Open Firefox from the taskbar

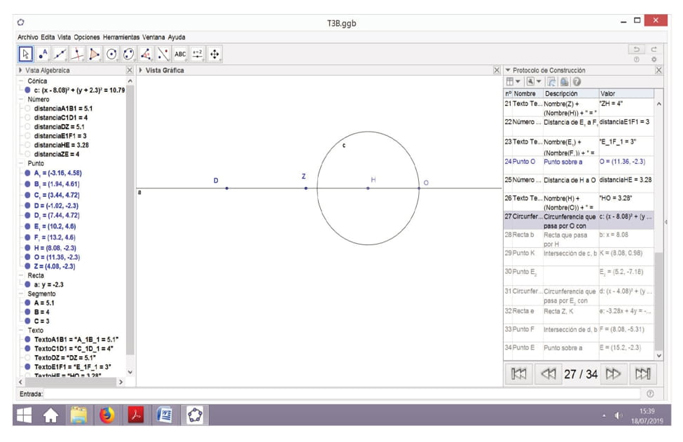coord(106,415)
